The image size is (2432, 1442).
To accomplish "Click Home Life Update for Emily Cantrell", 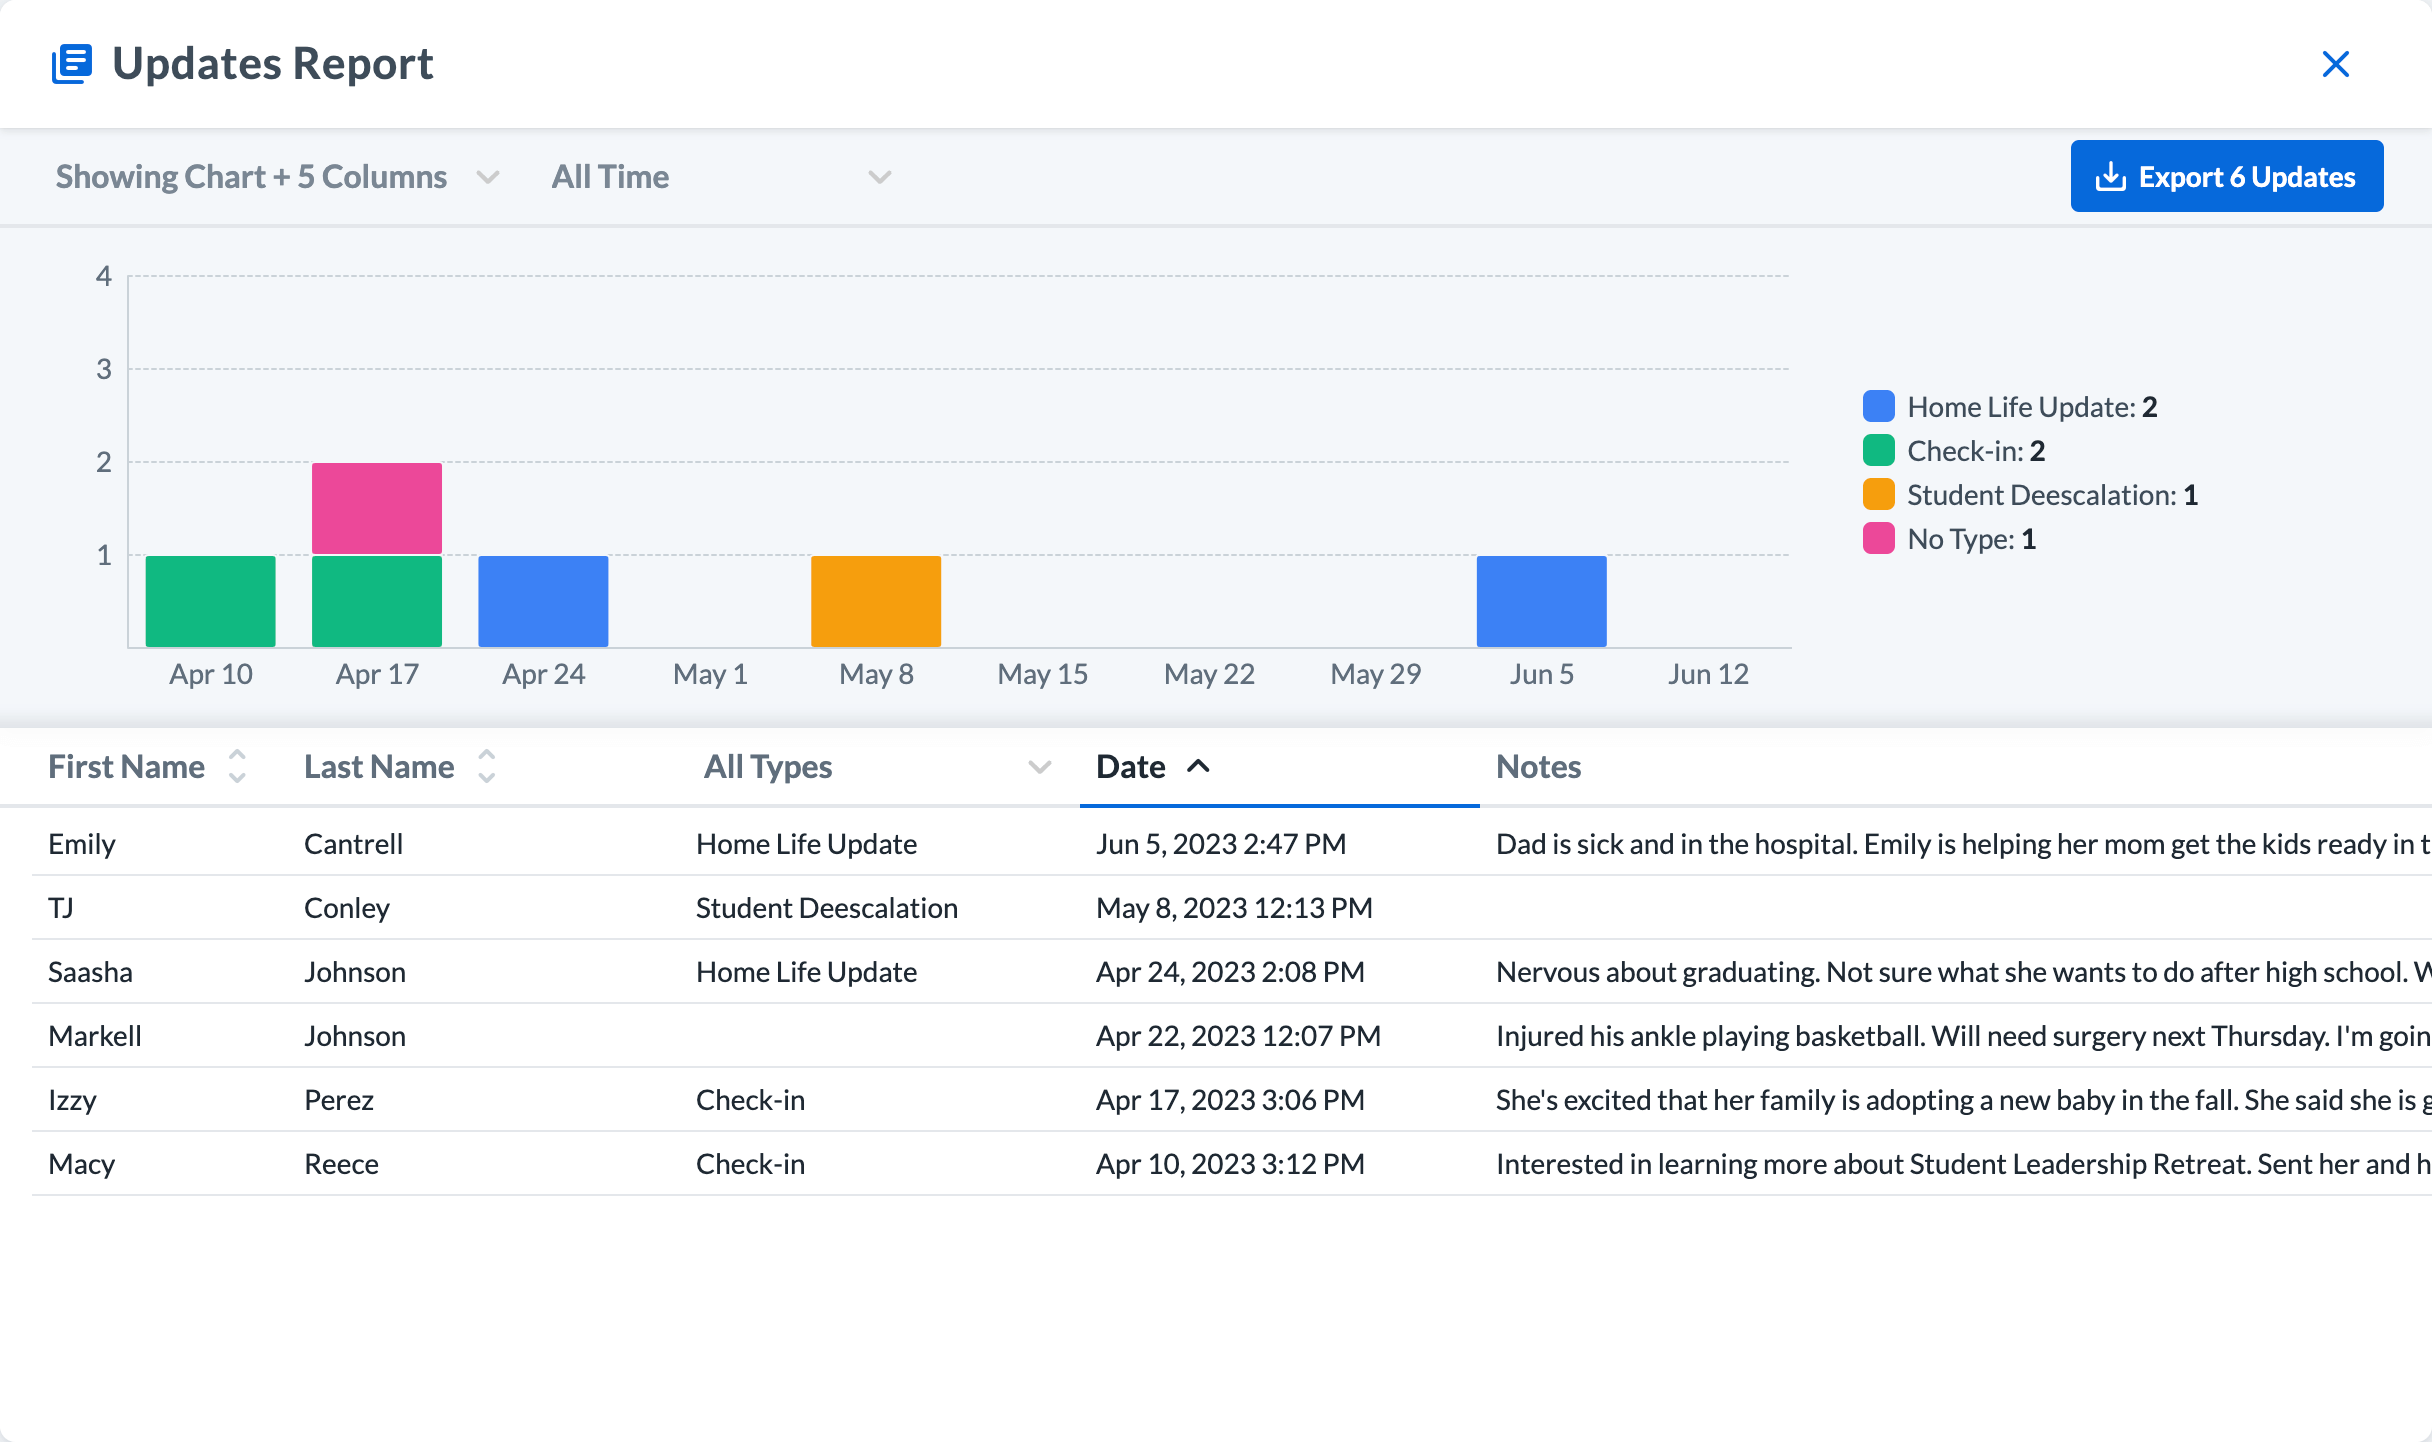I will coord(806,844).
